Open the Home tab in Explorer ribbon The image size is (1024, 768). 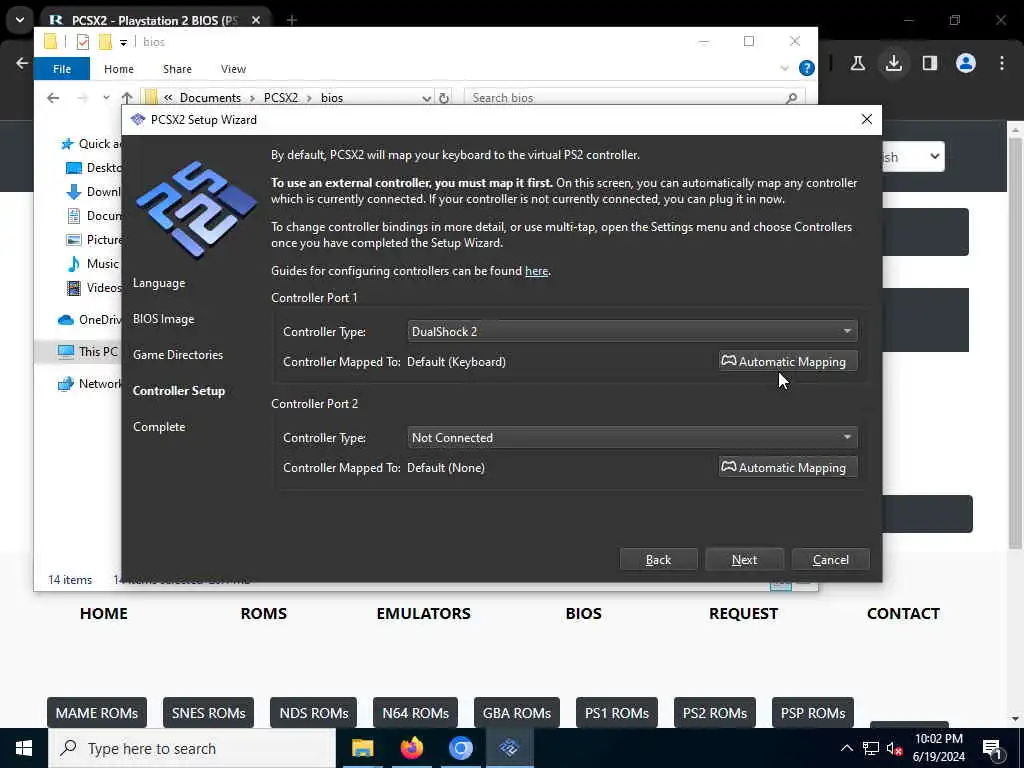pos(118,69)
